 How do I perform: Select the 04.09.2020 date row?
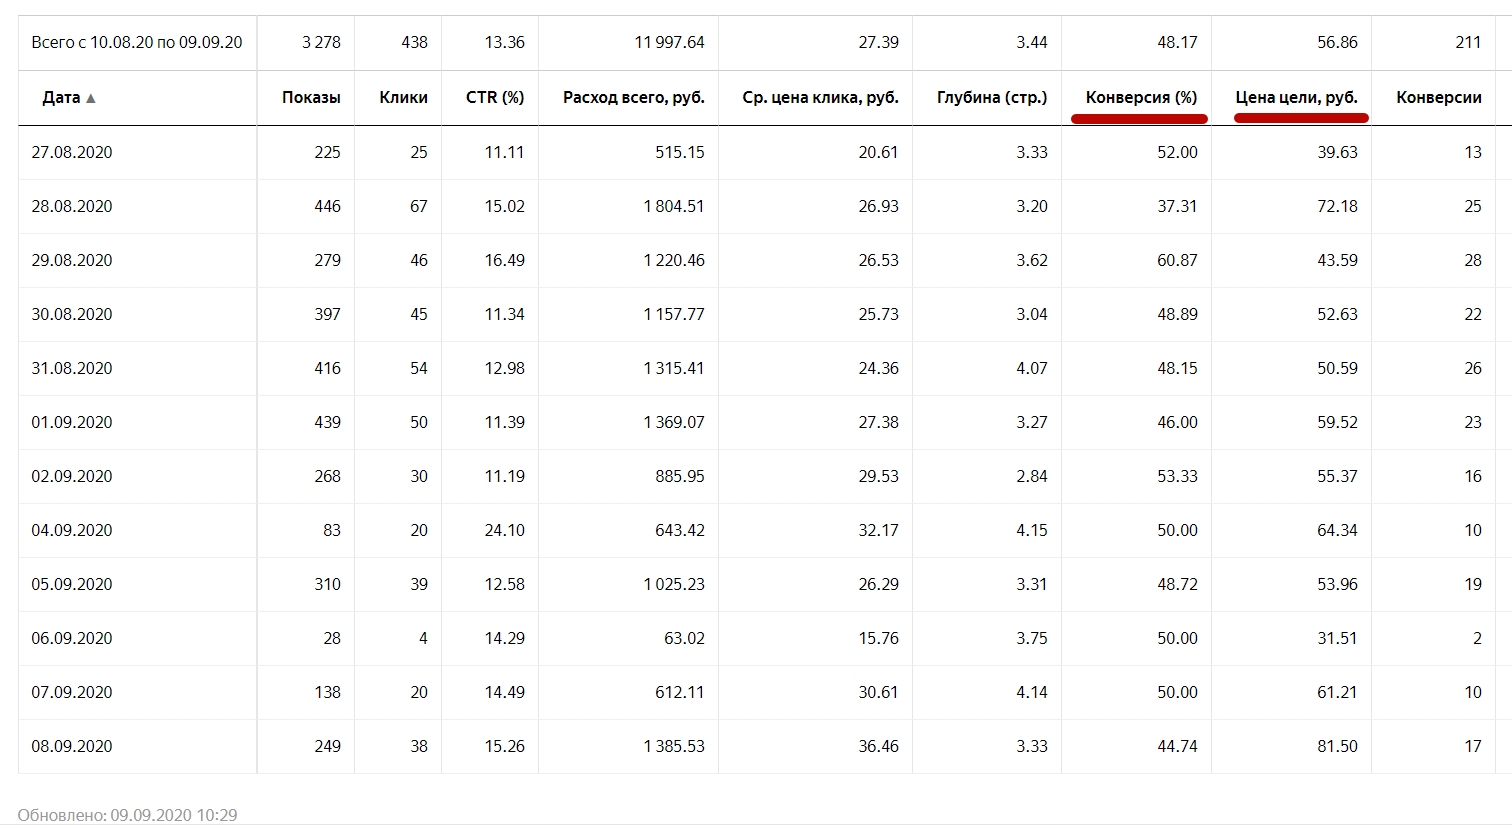pos(72,530)
